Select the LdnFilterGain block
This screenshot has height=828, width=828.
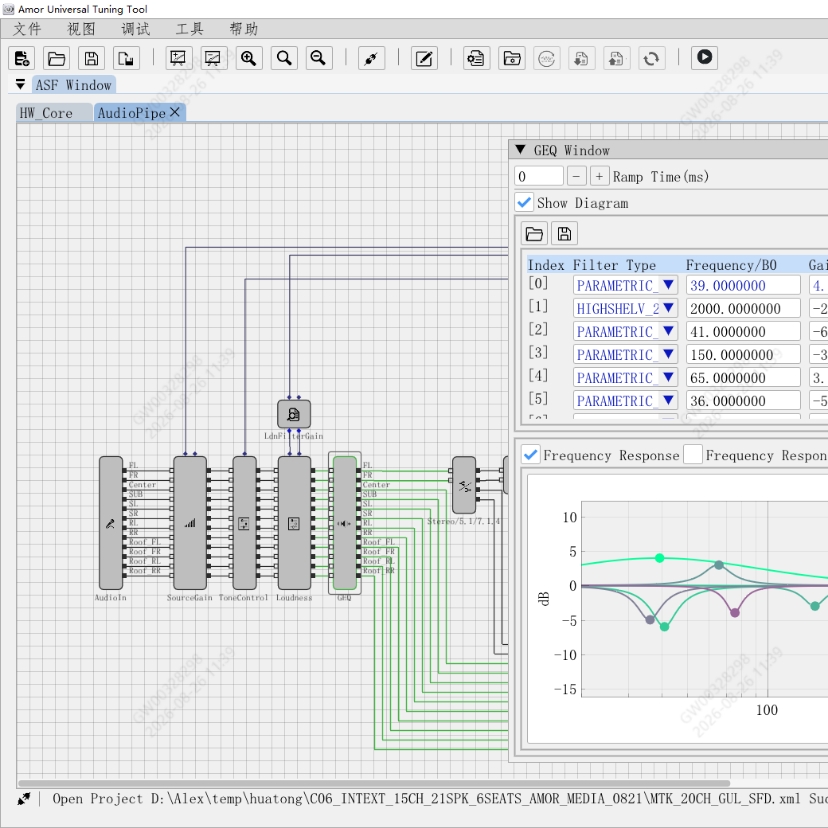pos(294,414)
